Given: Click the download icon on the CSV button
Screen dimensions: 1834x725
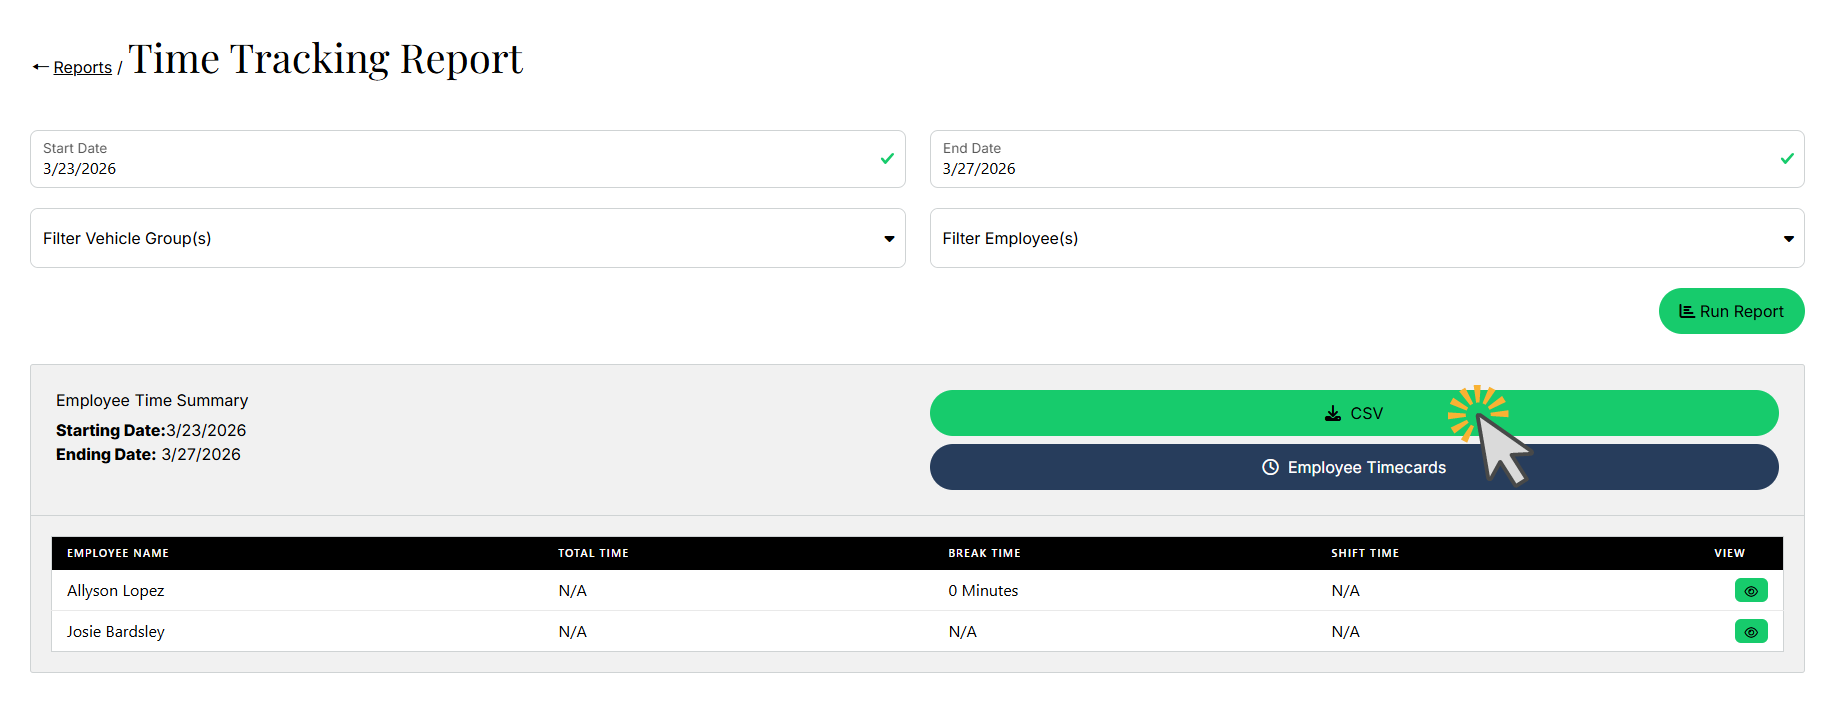Looking at the screenshot, I should click(1333, 413).
